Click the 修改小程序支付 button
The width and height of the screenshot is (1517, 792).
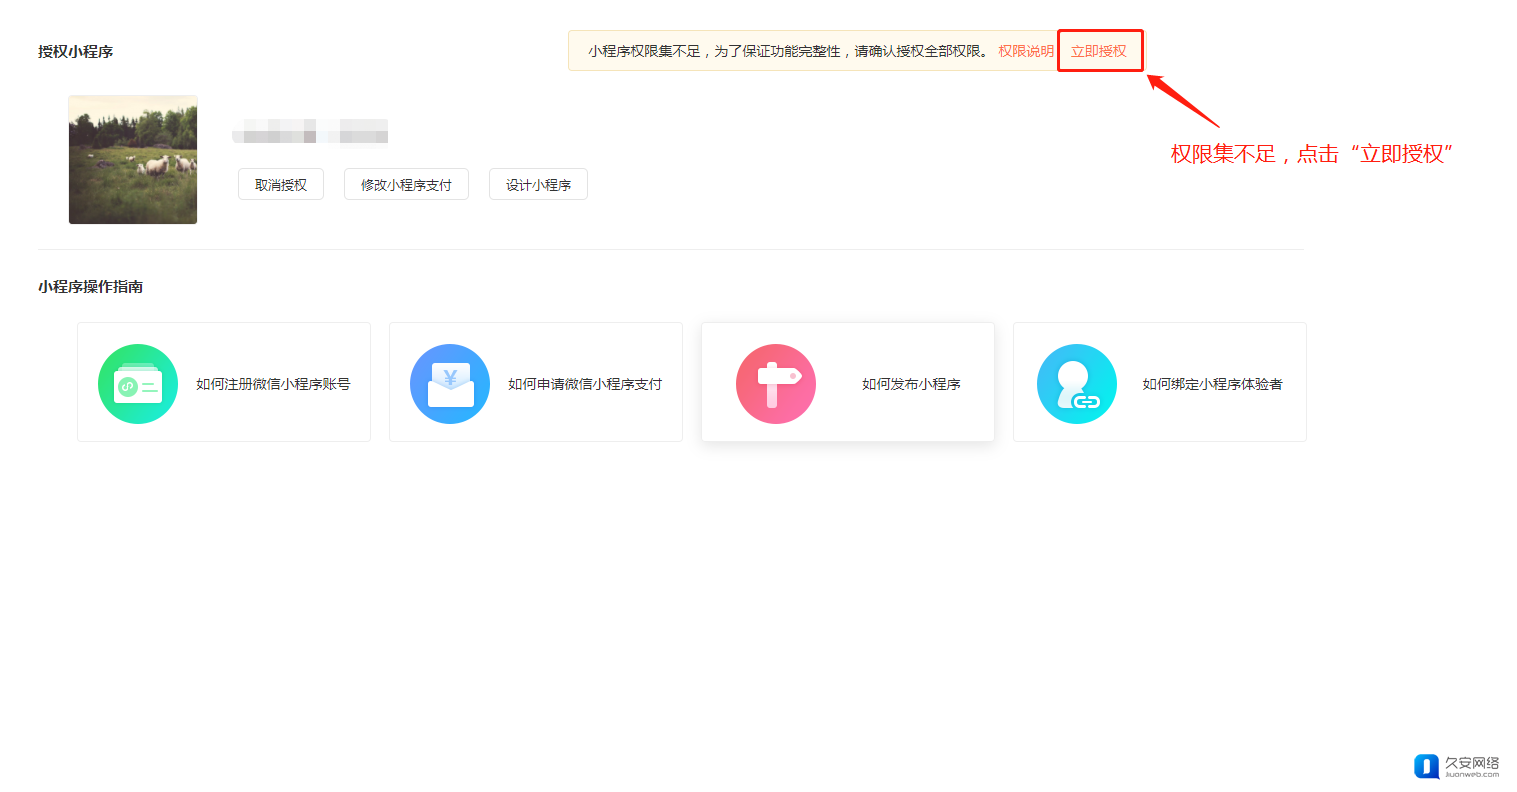406,185
